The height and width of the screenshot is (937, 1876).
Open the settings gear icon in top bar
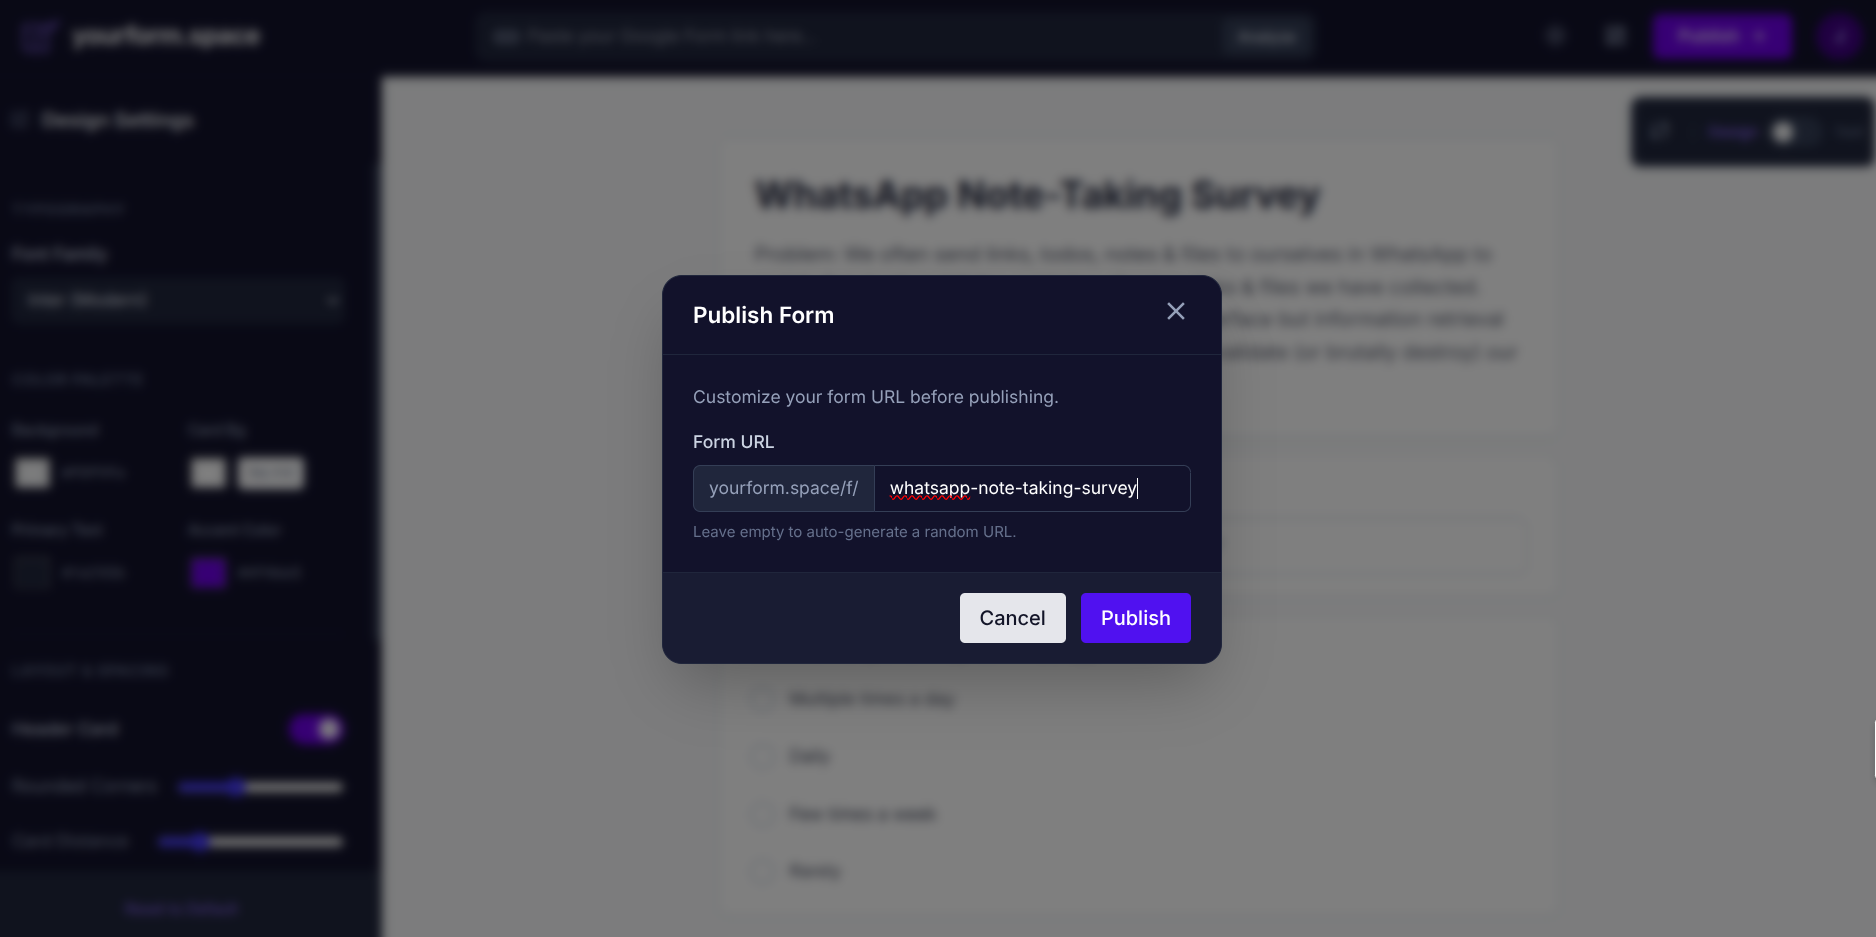click(1616, 36)
